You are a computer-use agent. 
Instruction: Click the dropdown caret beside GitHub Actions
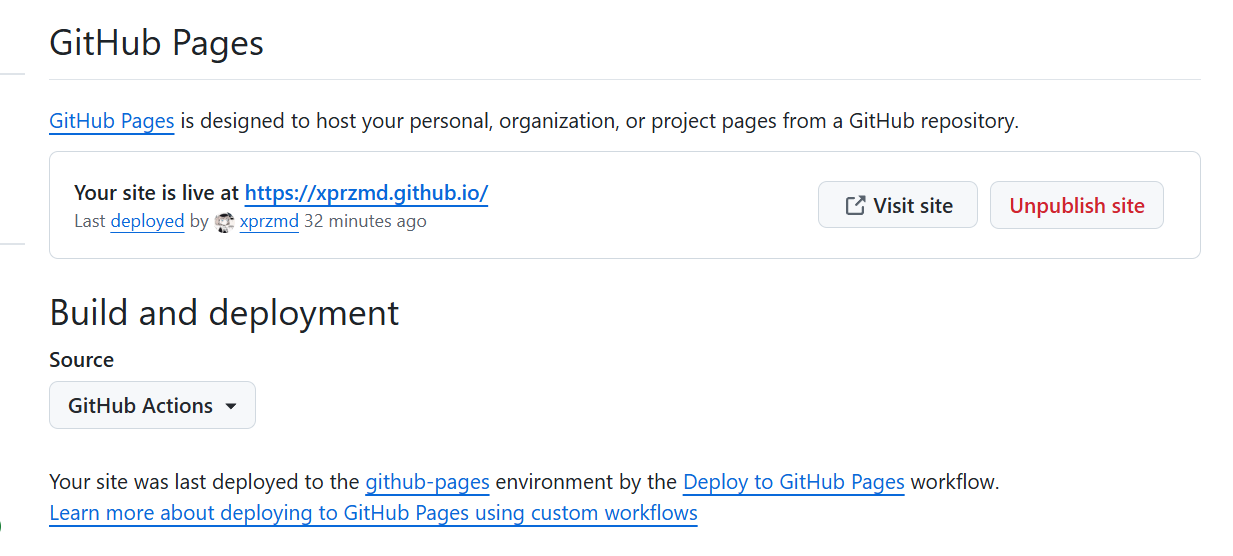231,406
